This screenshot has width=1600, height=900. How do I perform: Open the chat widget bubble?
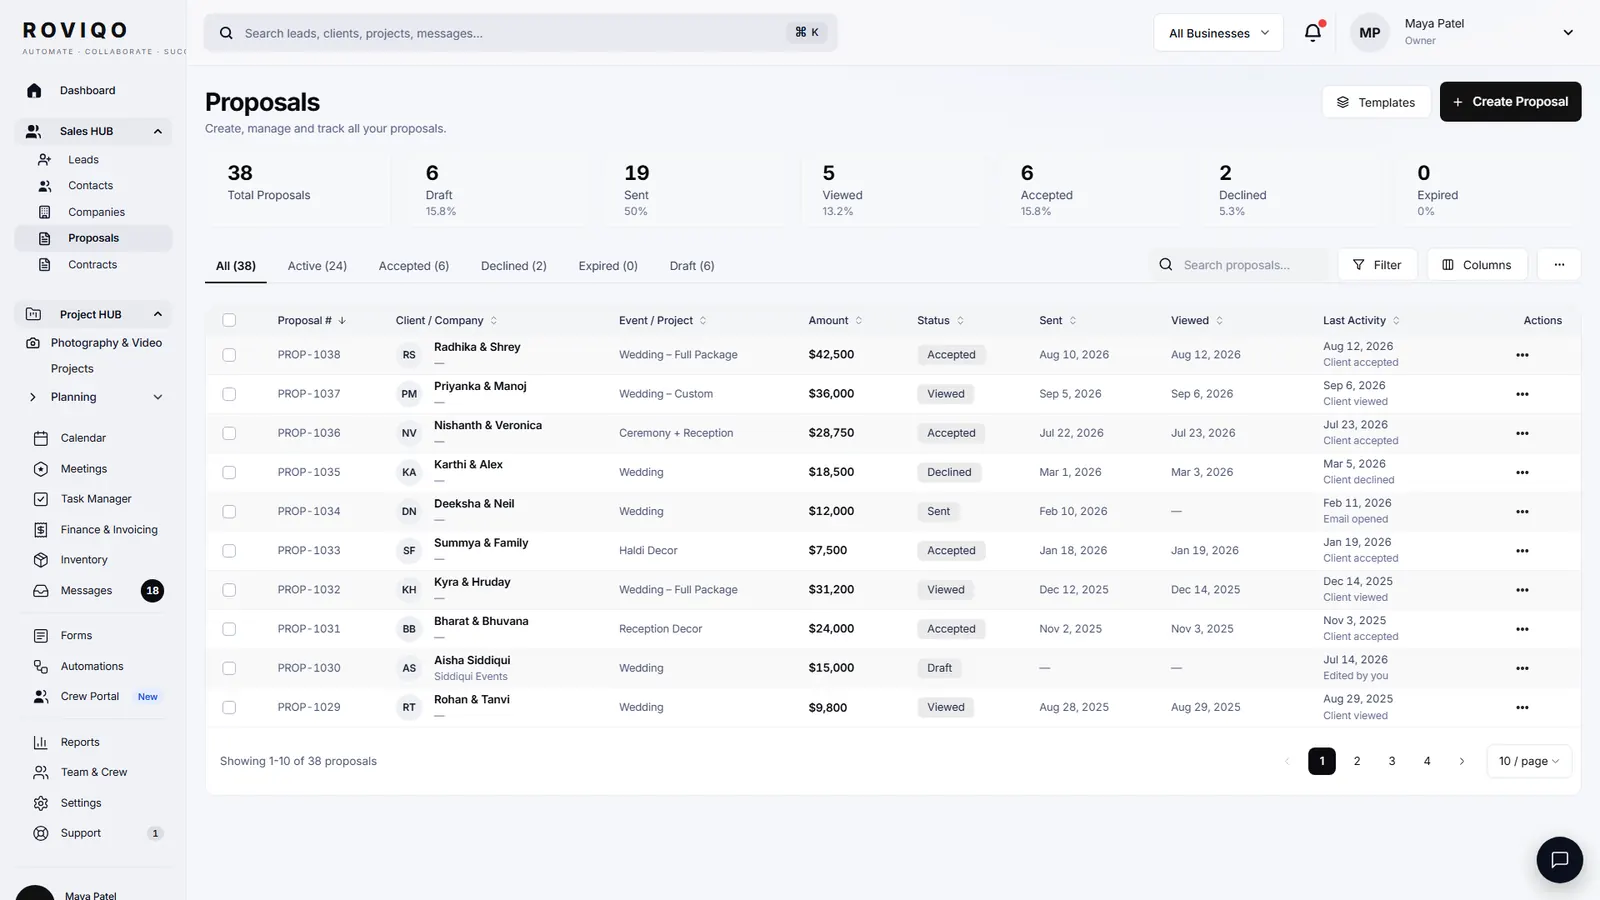pyautogui.click(x=1559, y=860)
